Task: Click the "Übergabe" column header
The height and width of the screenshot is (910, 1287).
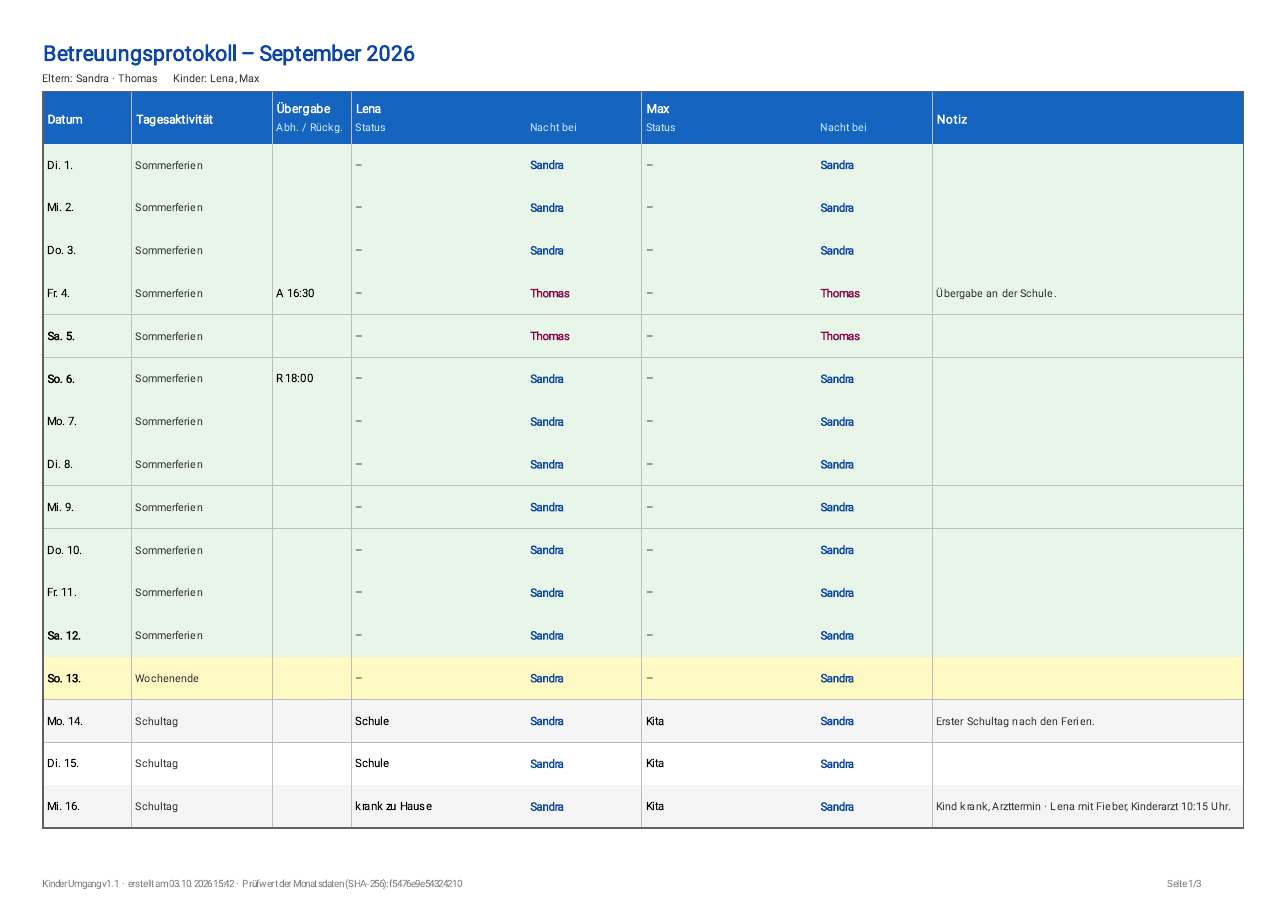Action: coord(303,109)
